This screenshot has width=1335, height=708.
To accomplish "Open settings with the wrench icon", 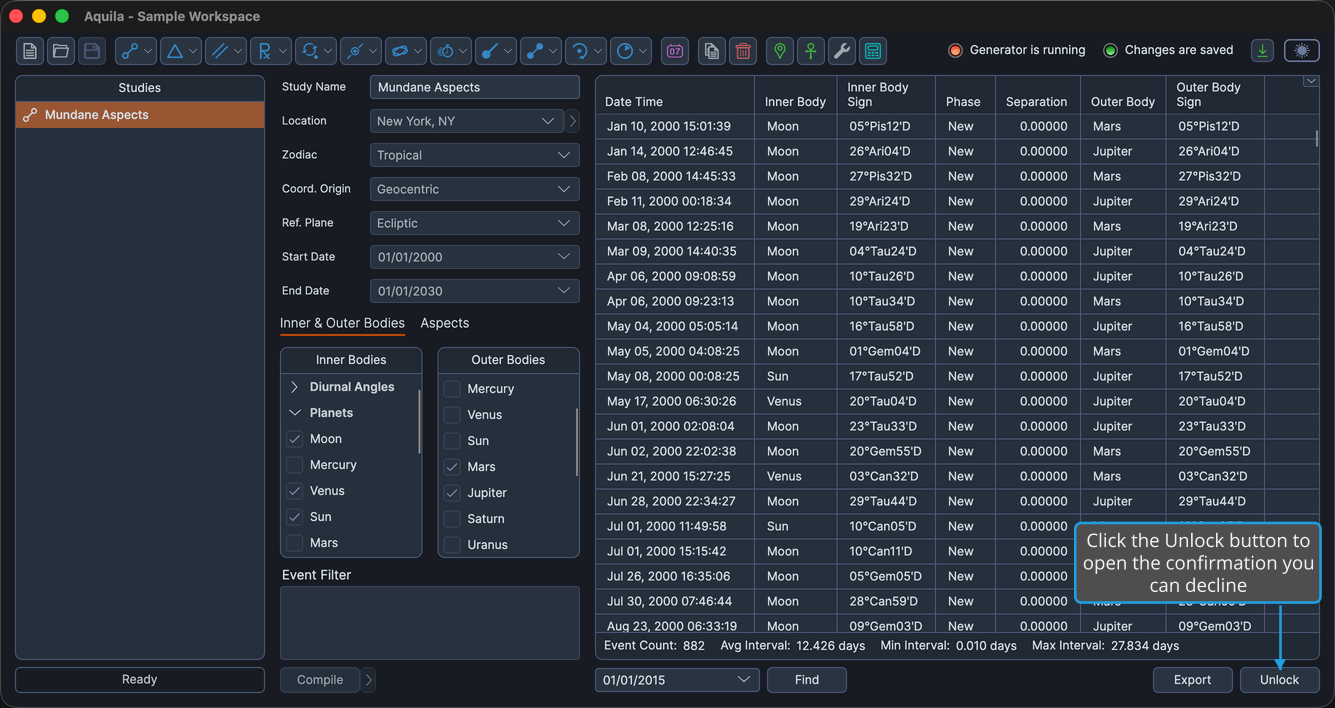I will (x=842, y=51).
